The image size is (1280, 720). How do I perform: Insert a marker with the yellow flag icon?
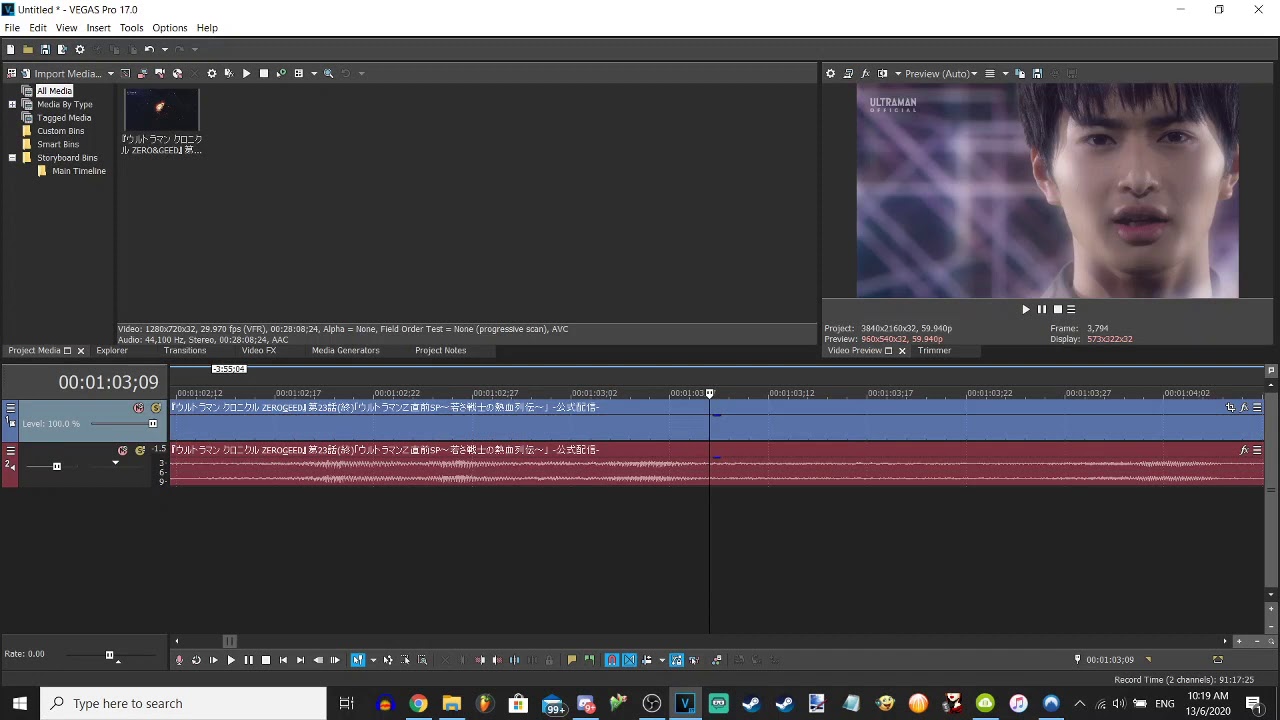(572, 660)
